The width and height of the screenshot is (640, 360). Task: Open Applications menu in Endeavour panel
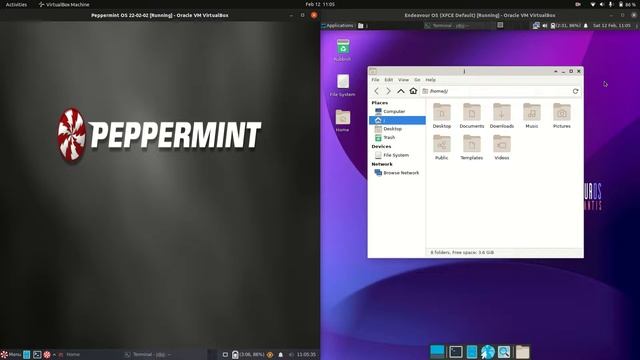click(337, 25)
